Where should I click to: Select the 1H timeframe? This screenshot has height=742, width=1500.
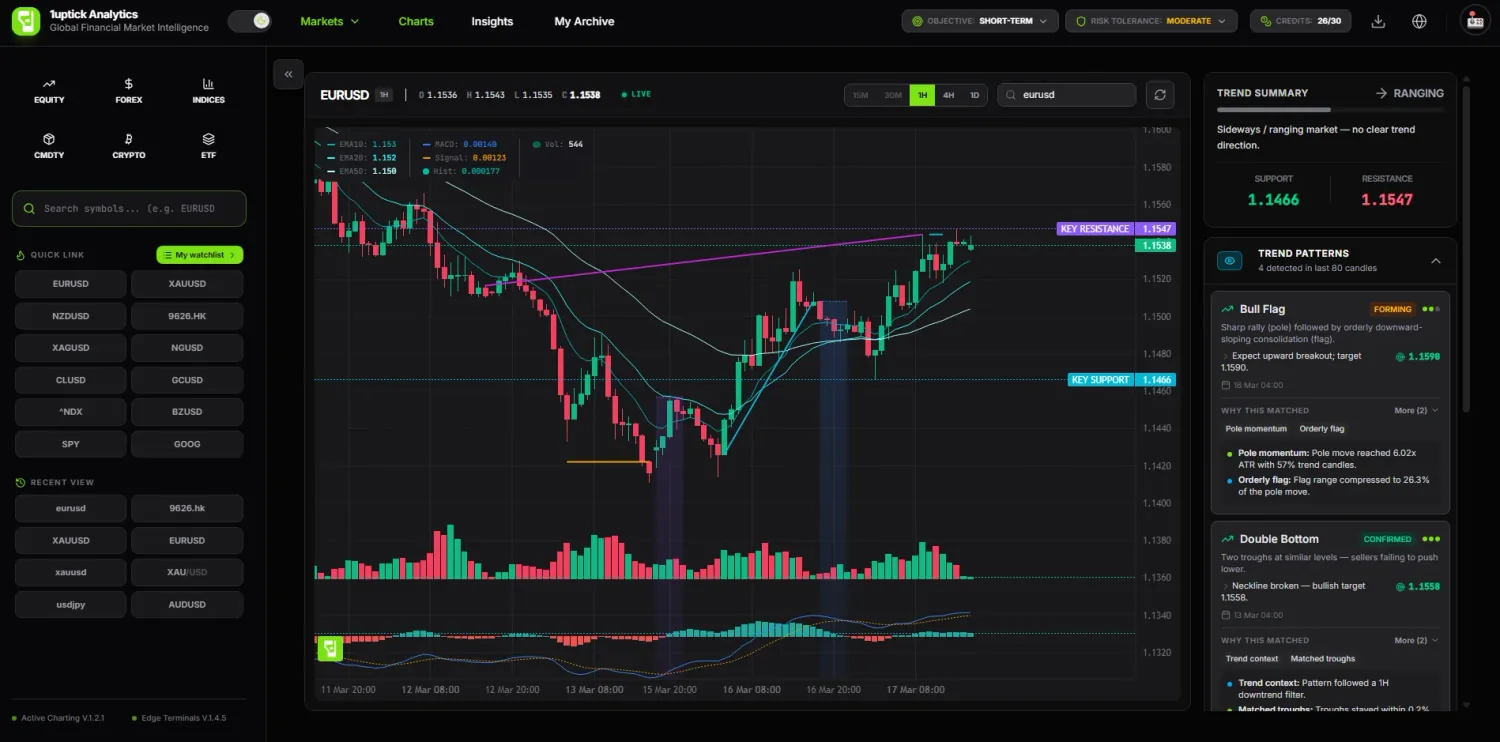pyautogui.click(x=922, y=95)
